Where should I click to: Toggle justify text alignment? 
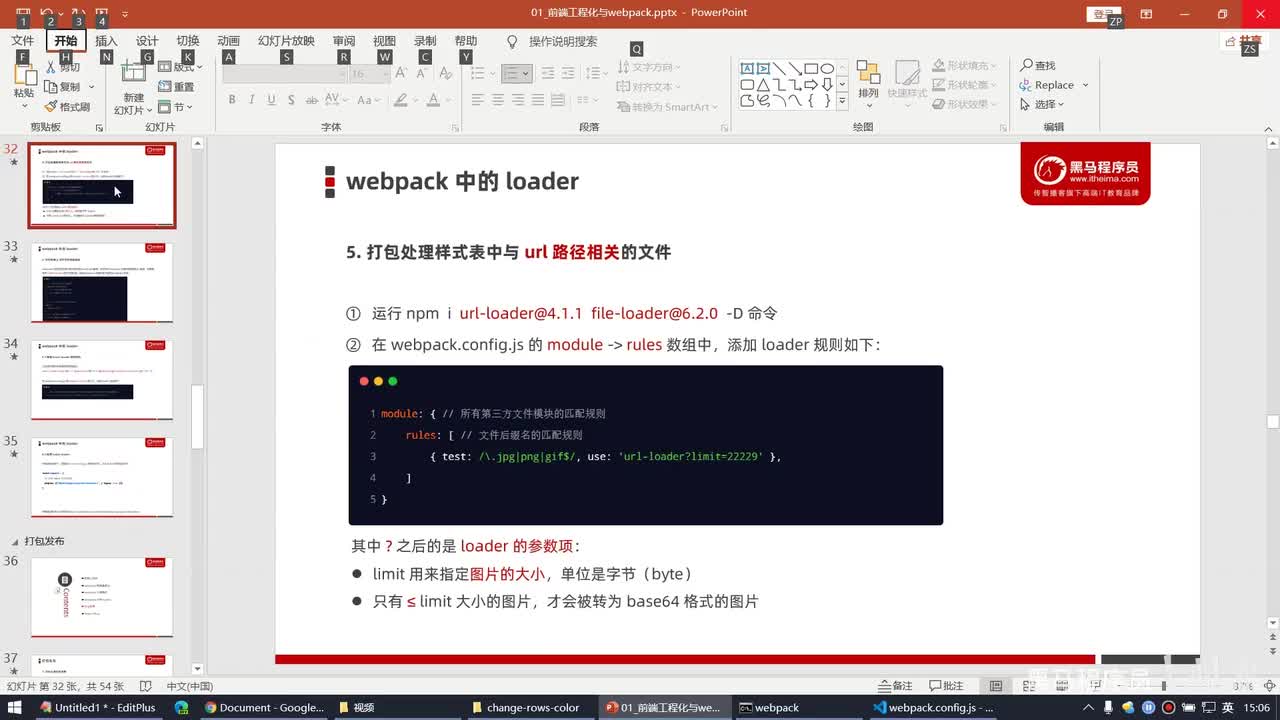538,100
